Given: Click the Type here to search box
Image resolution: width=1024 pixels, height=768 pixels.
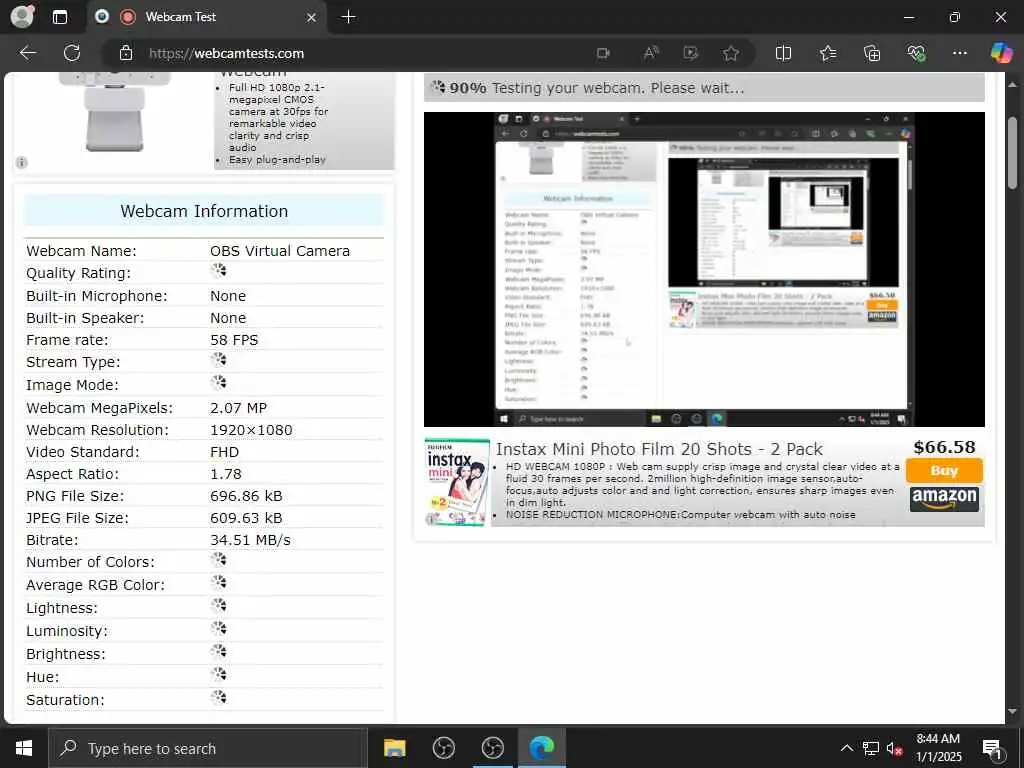Looking at the screenshot, I should (x=208, y=748).
